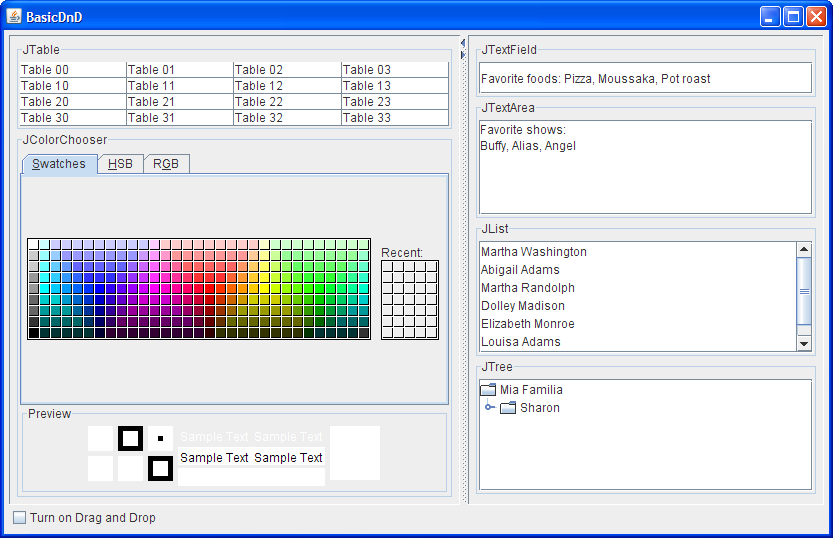
Task: Switch to the RGB tab
Action: pos(166,164)
